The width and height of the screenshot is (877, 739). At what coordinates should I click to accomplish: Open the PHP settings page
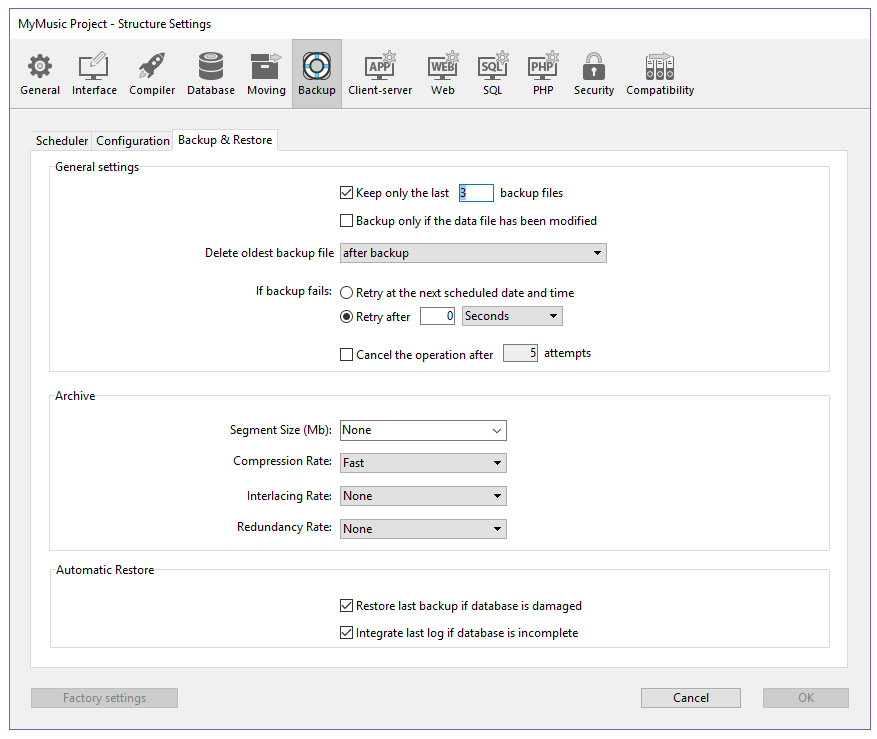click(543, 74)
